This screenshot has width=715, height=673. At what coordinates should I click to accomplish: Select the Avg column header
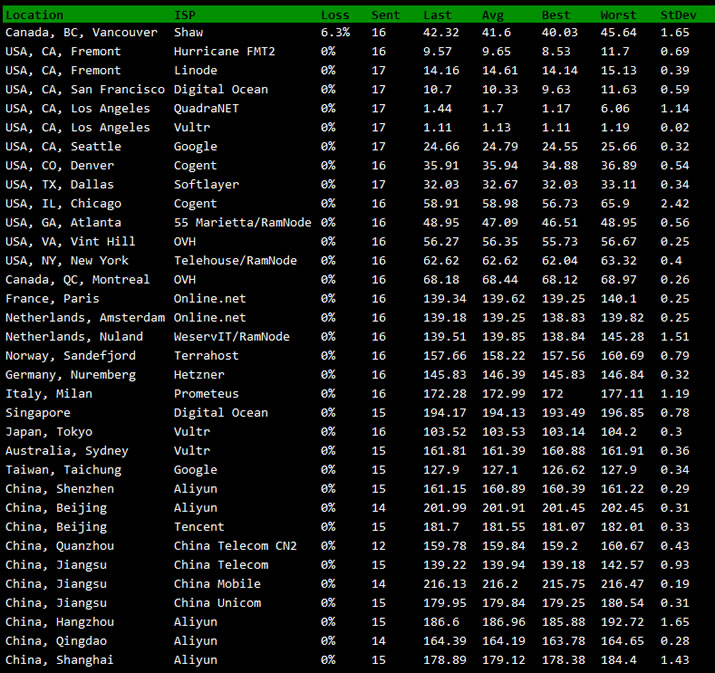493,15
